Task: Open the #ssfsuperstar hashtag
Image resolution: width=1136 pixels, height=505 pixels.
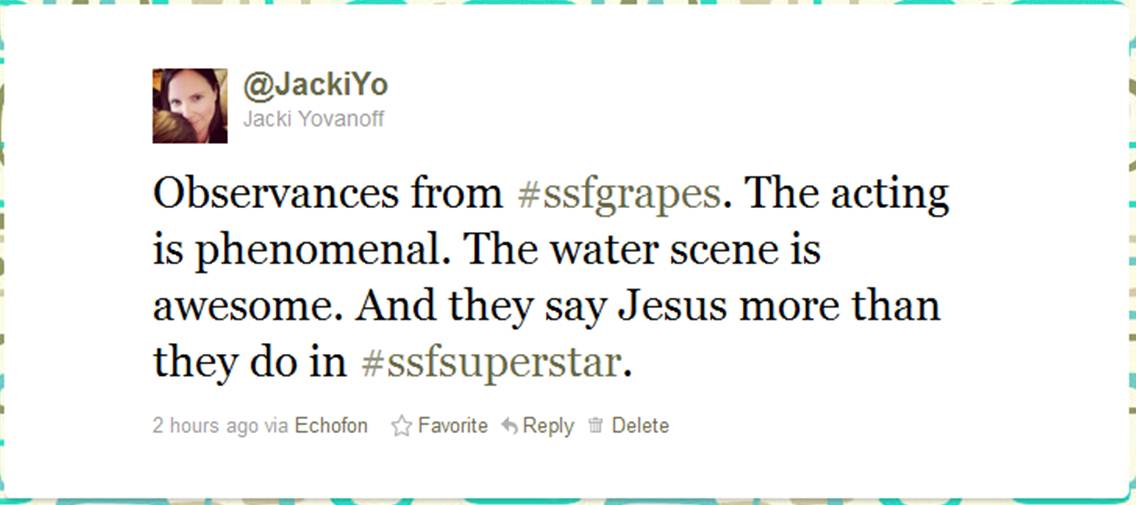Action: [490, 363]
